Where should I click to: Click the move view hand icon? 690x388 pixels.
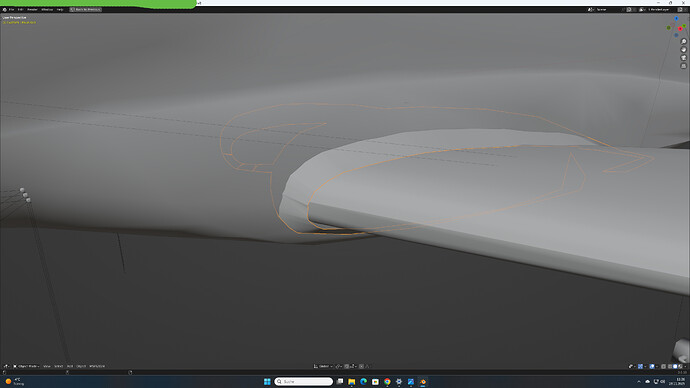pos(683,50)
